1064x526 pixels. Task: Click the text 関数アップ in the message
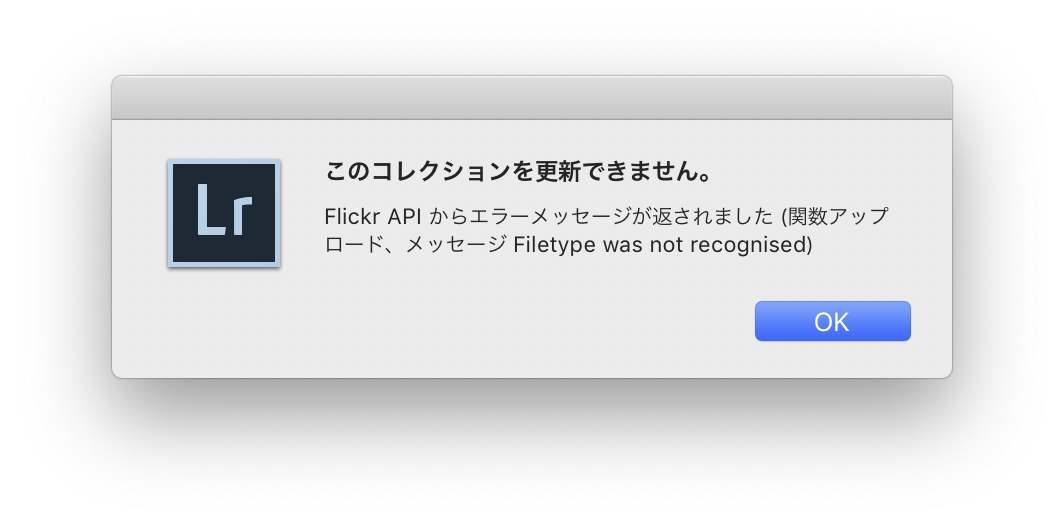tap(840, 216)
